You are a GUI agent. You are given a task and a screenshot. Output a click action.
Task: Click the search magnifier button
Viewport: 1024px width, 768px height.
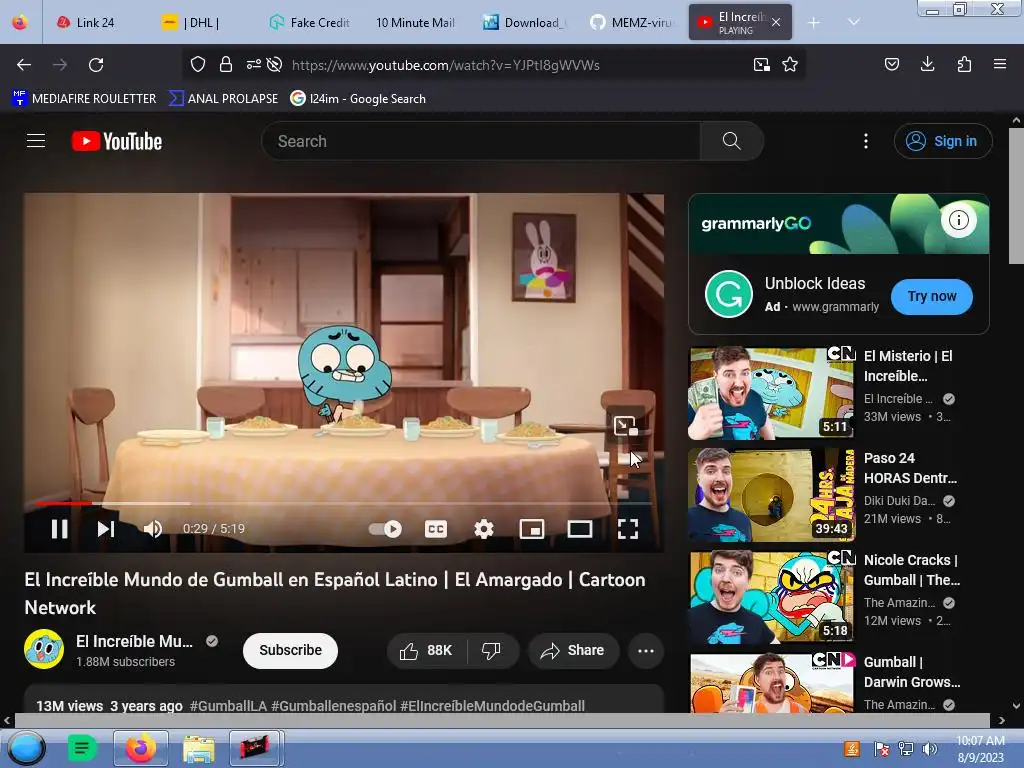(731, 141)
